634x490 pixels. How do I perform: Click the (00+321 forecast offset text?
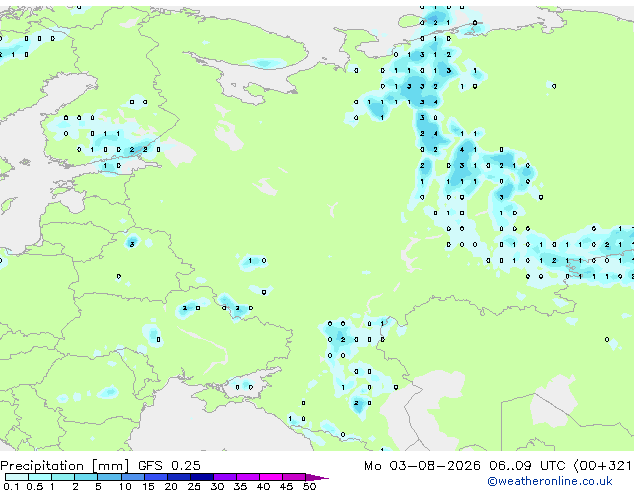[x=602, y=465]
